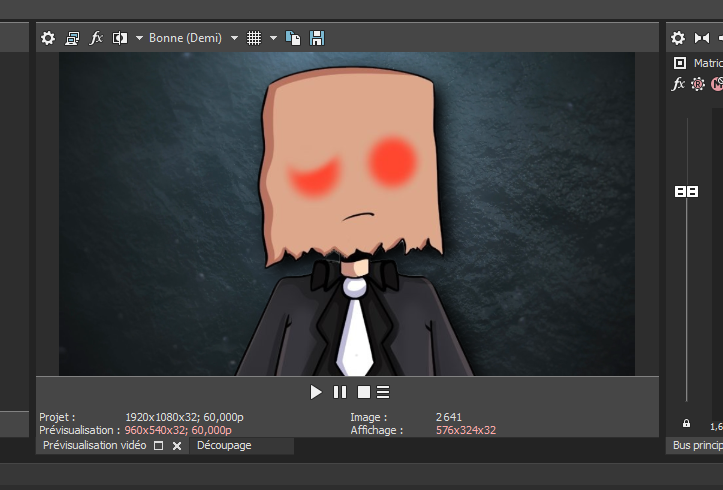This screenshot has height=490, width=723.
Task: Toggle video preview on external monitor
Action: click(x=72, y=38)
